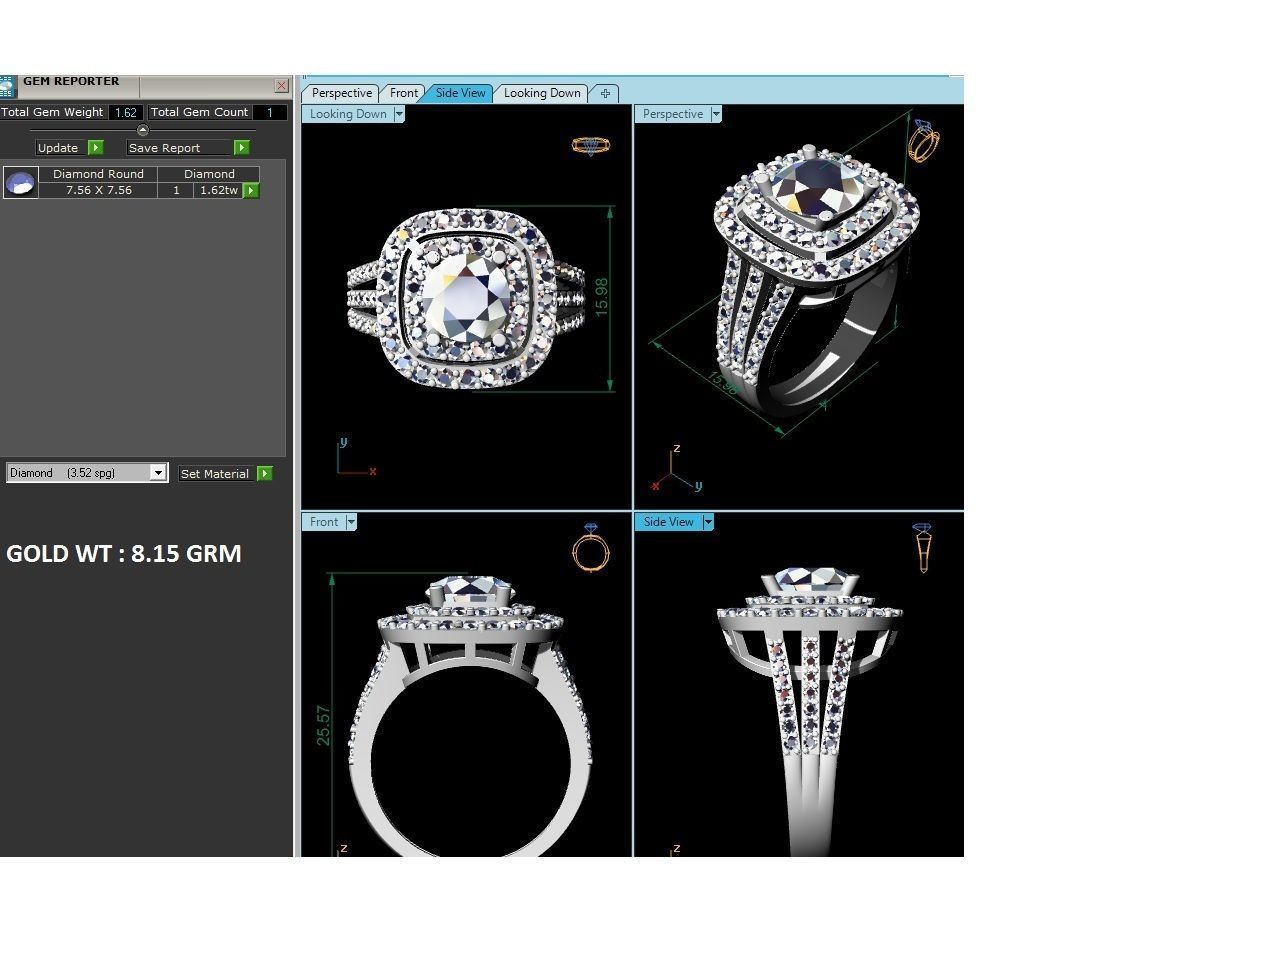This screenshot has width=1280, height=960.
Task: Click the Set Material button
Action: 215,474
